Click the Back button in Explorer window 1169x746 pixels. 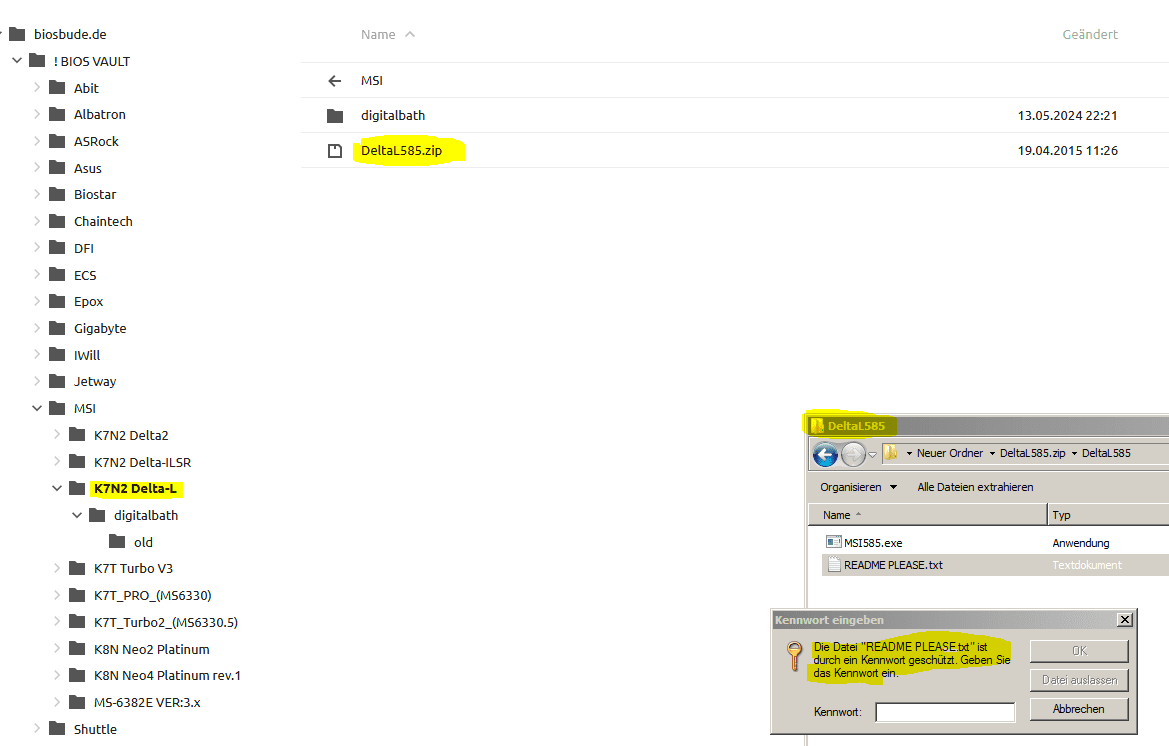tap(825, 453)
